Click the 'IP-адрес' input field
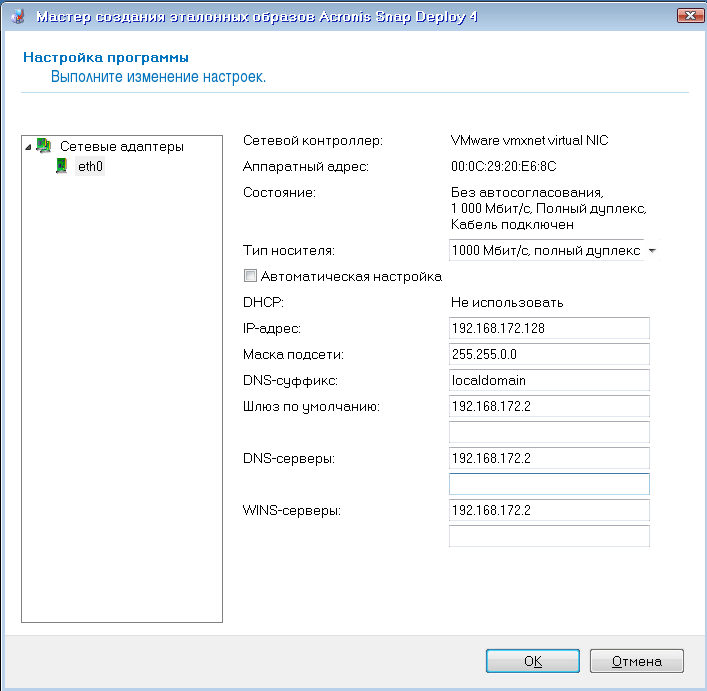 tap(549, 328)
